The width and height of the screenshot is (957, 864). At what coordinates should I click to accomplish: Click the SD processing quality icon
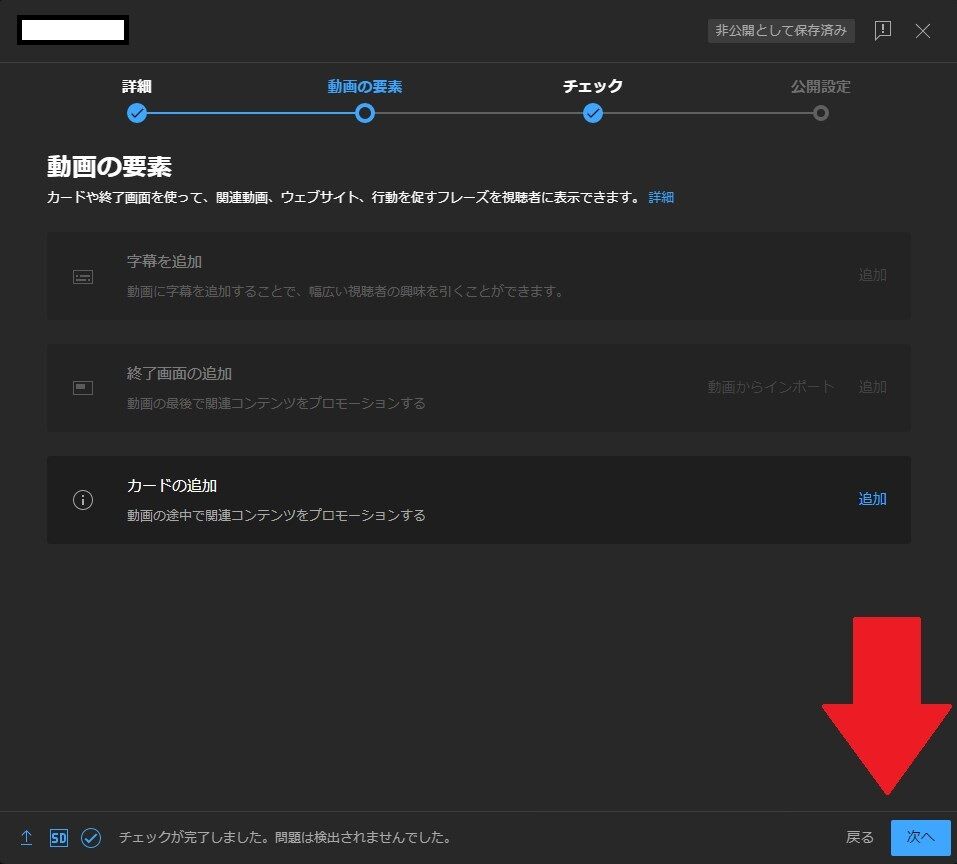pos(59,838)
